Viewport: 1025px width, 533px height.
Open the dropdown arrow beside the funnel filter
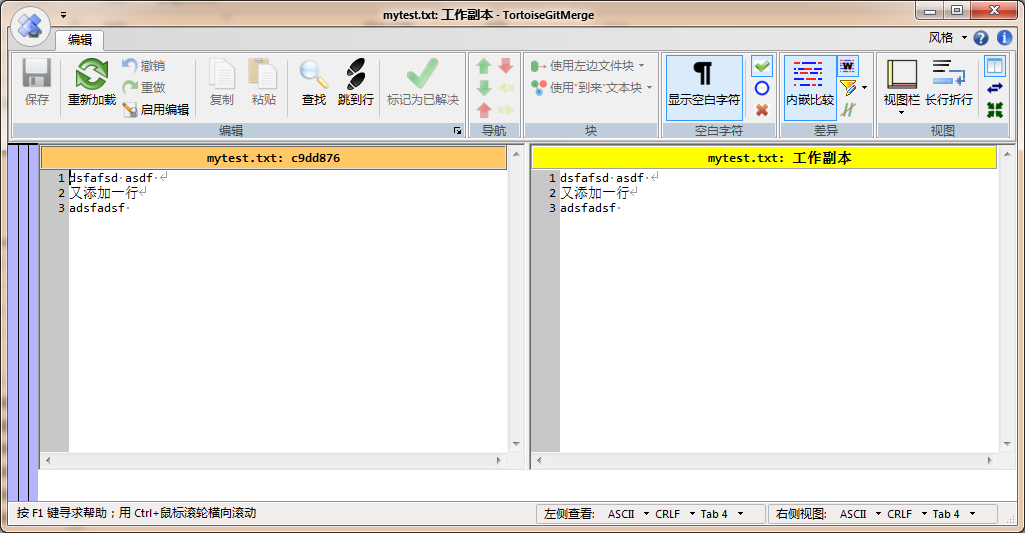tap(864, 88)
